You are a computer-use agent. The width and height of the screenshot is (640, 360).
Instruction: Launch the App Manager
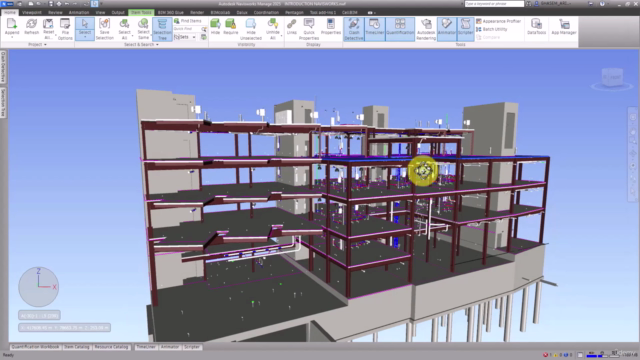[x=564, y=27]
